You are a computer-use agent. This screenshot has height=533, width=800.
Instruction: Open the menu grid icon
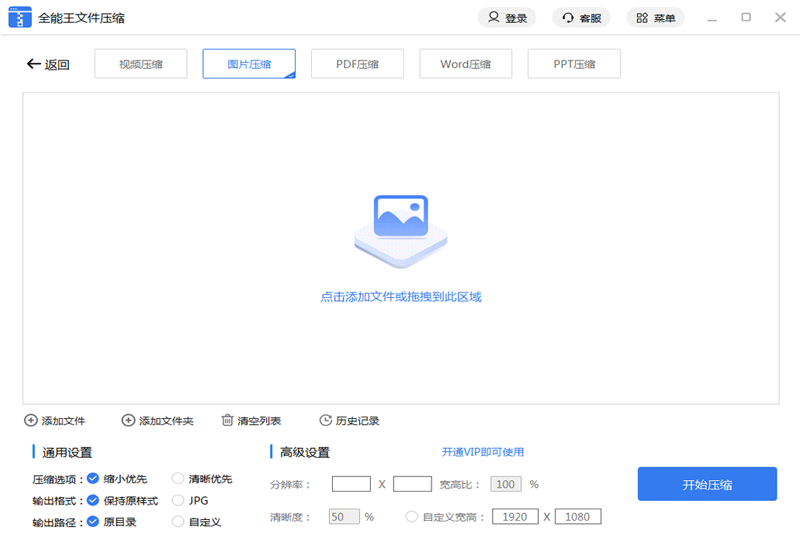click(642, 18)
